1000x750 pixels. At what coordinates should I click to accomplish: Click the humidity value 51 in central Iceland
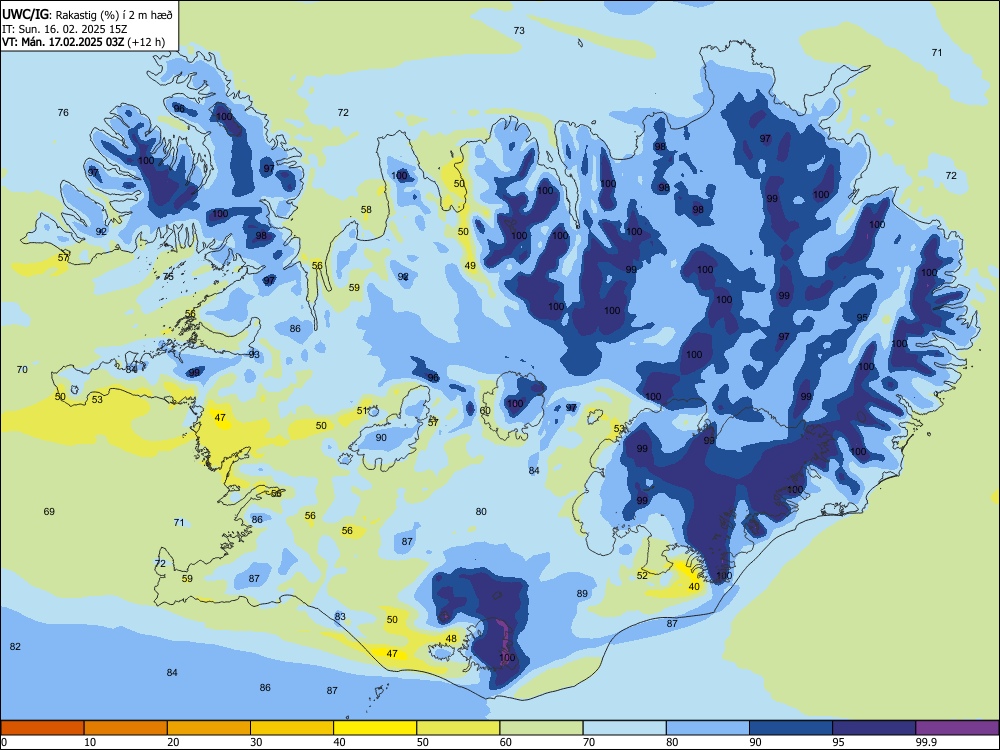point(362,411)
